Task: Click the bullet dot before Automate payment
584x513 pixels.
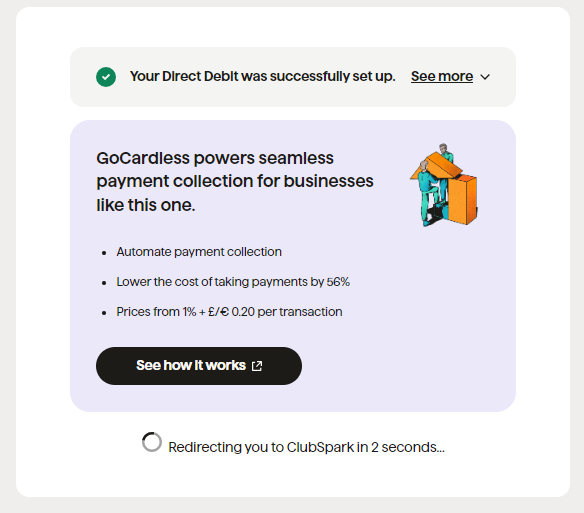Action: pyautogui.click(x=104, y=253)
